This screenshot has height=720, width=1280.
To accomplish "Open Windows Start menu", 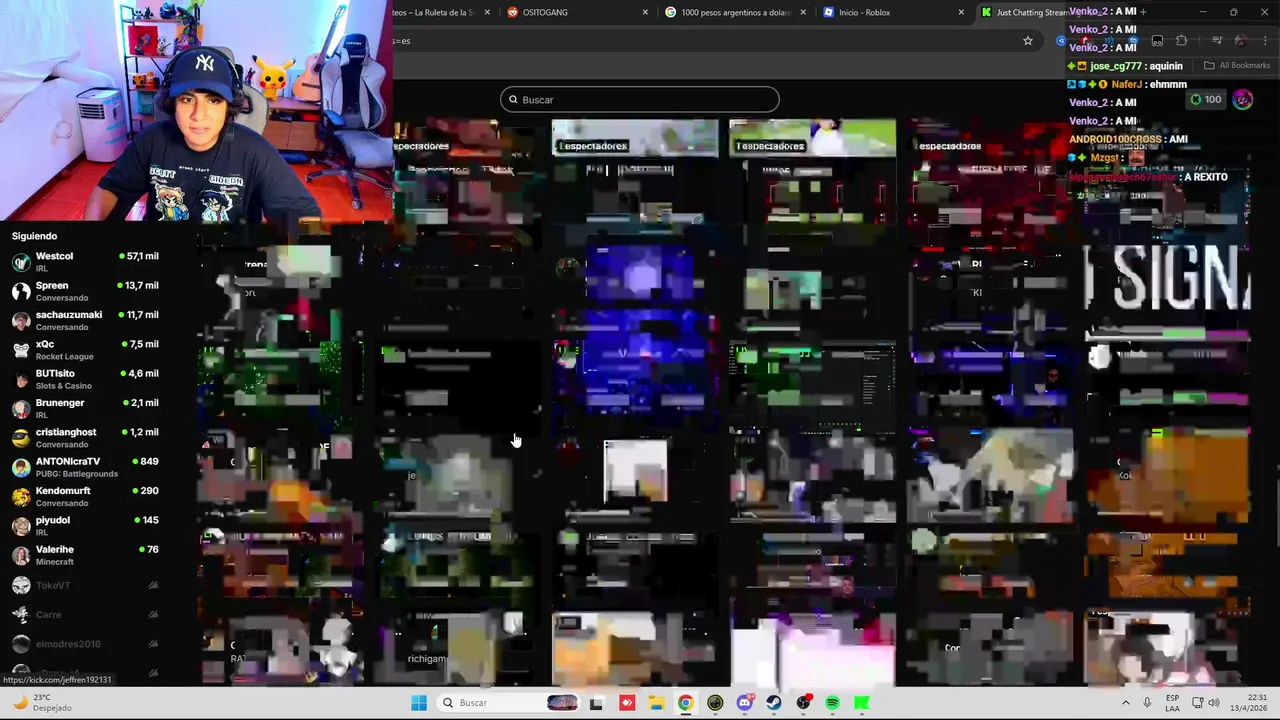I will 419,703.
